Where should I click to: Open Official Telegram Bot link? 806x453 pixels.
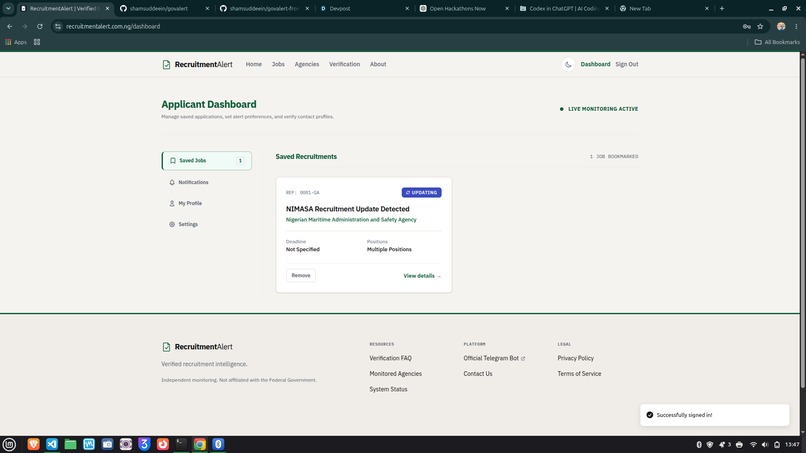point(494,358)
